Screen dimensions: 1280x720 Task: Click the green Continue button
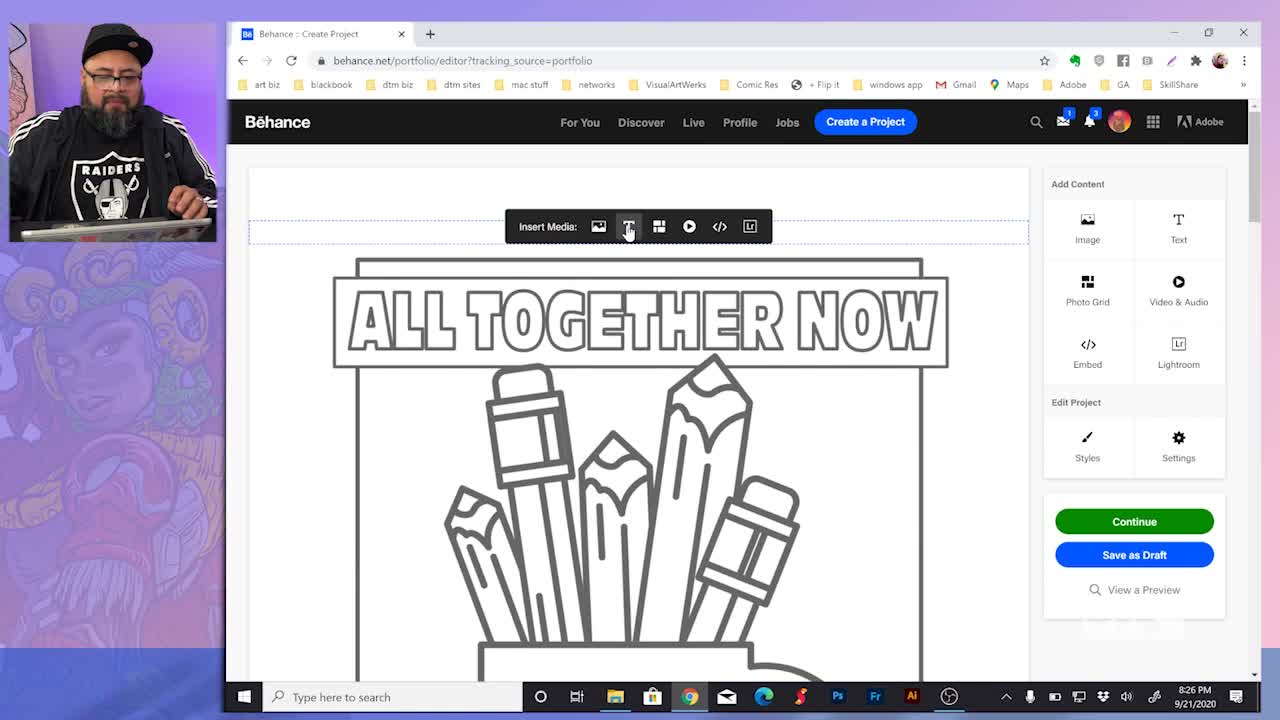(x=1134, y=522)
